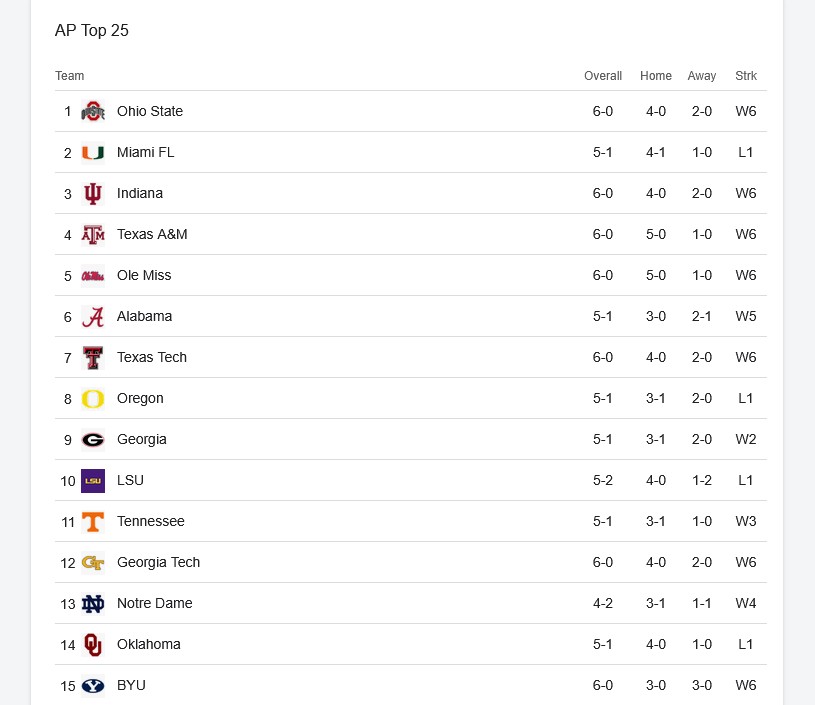Click the Miami FL team logo

pos(93,152)
